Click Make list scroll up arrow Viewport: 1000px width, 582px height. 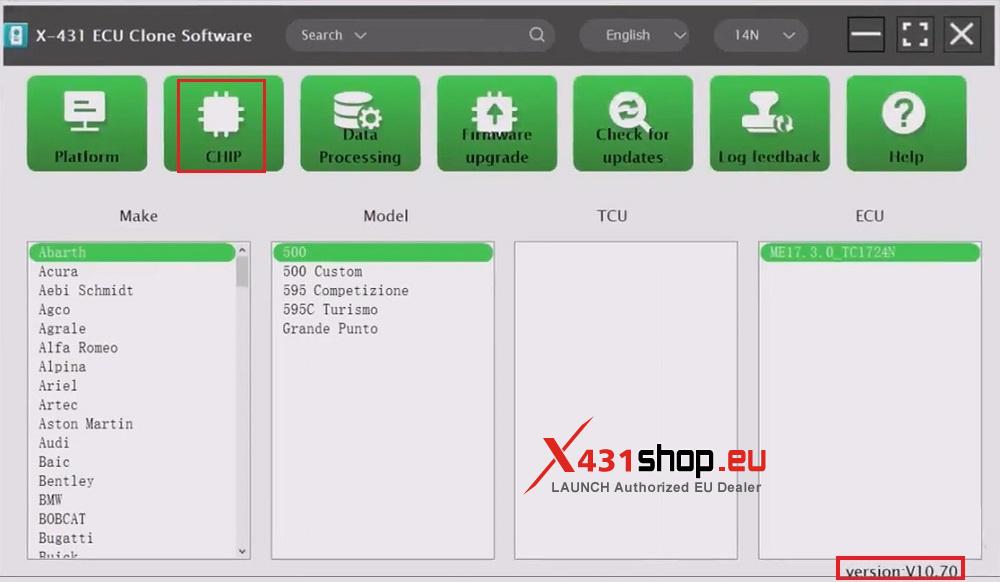242,251
